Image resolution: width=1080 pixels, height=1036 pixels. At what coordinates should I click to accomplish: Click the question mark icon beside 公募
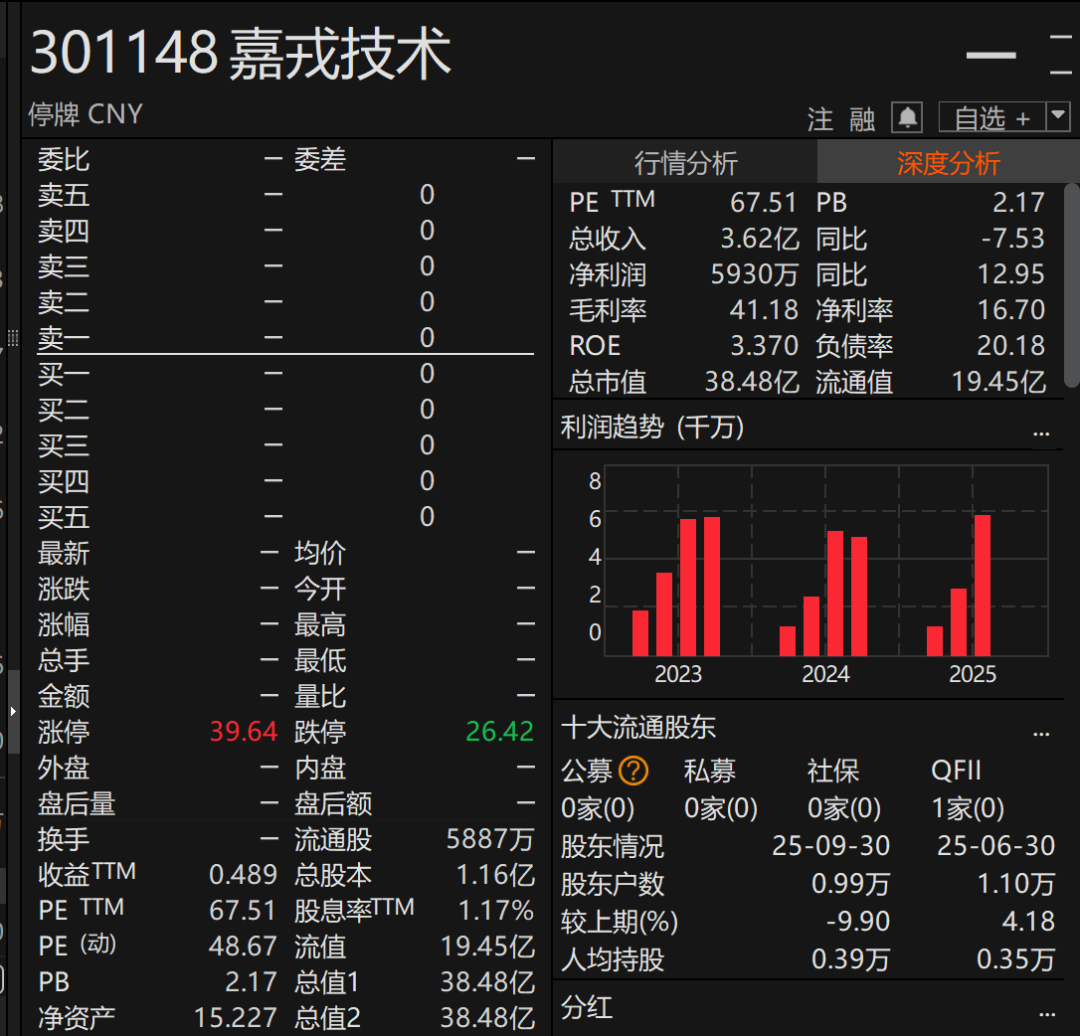pyautogui.click(x=633, y=771)
